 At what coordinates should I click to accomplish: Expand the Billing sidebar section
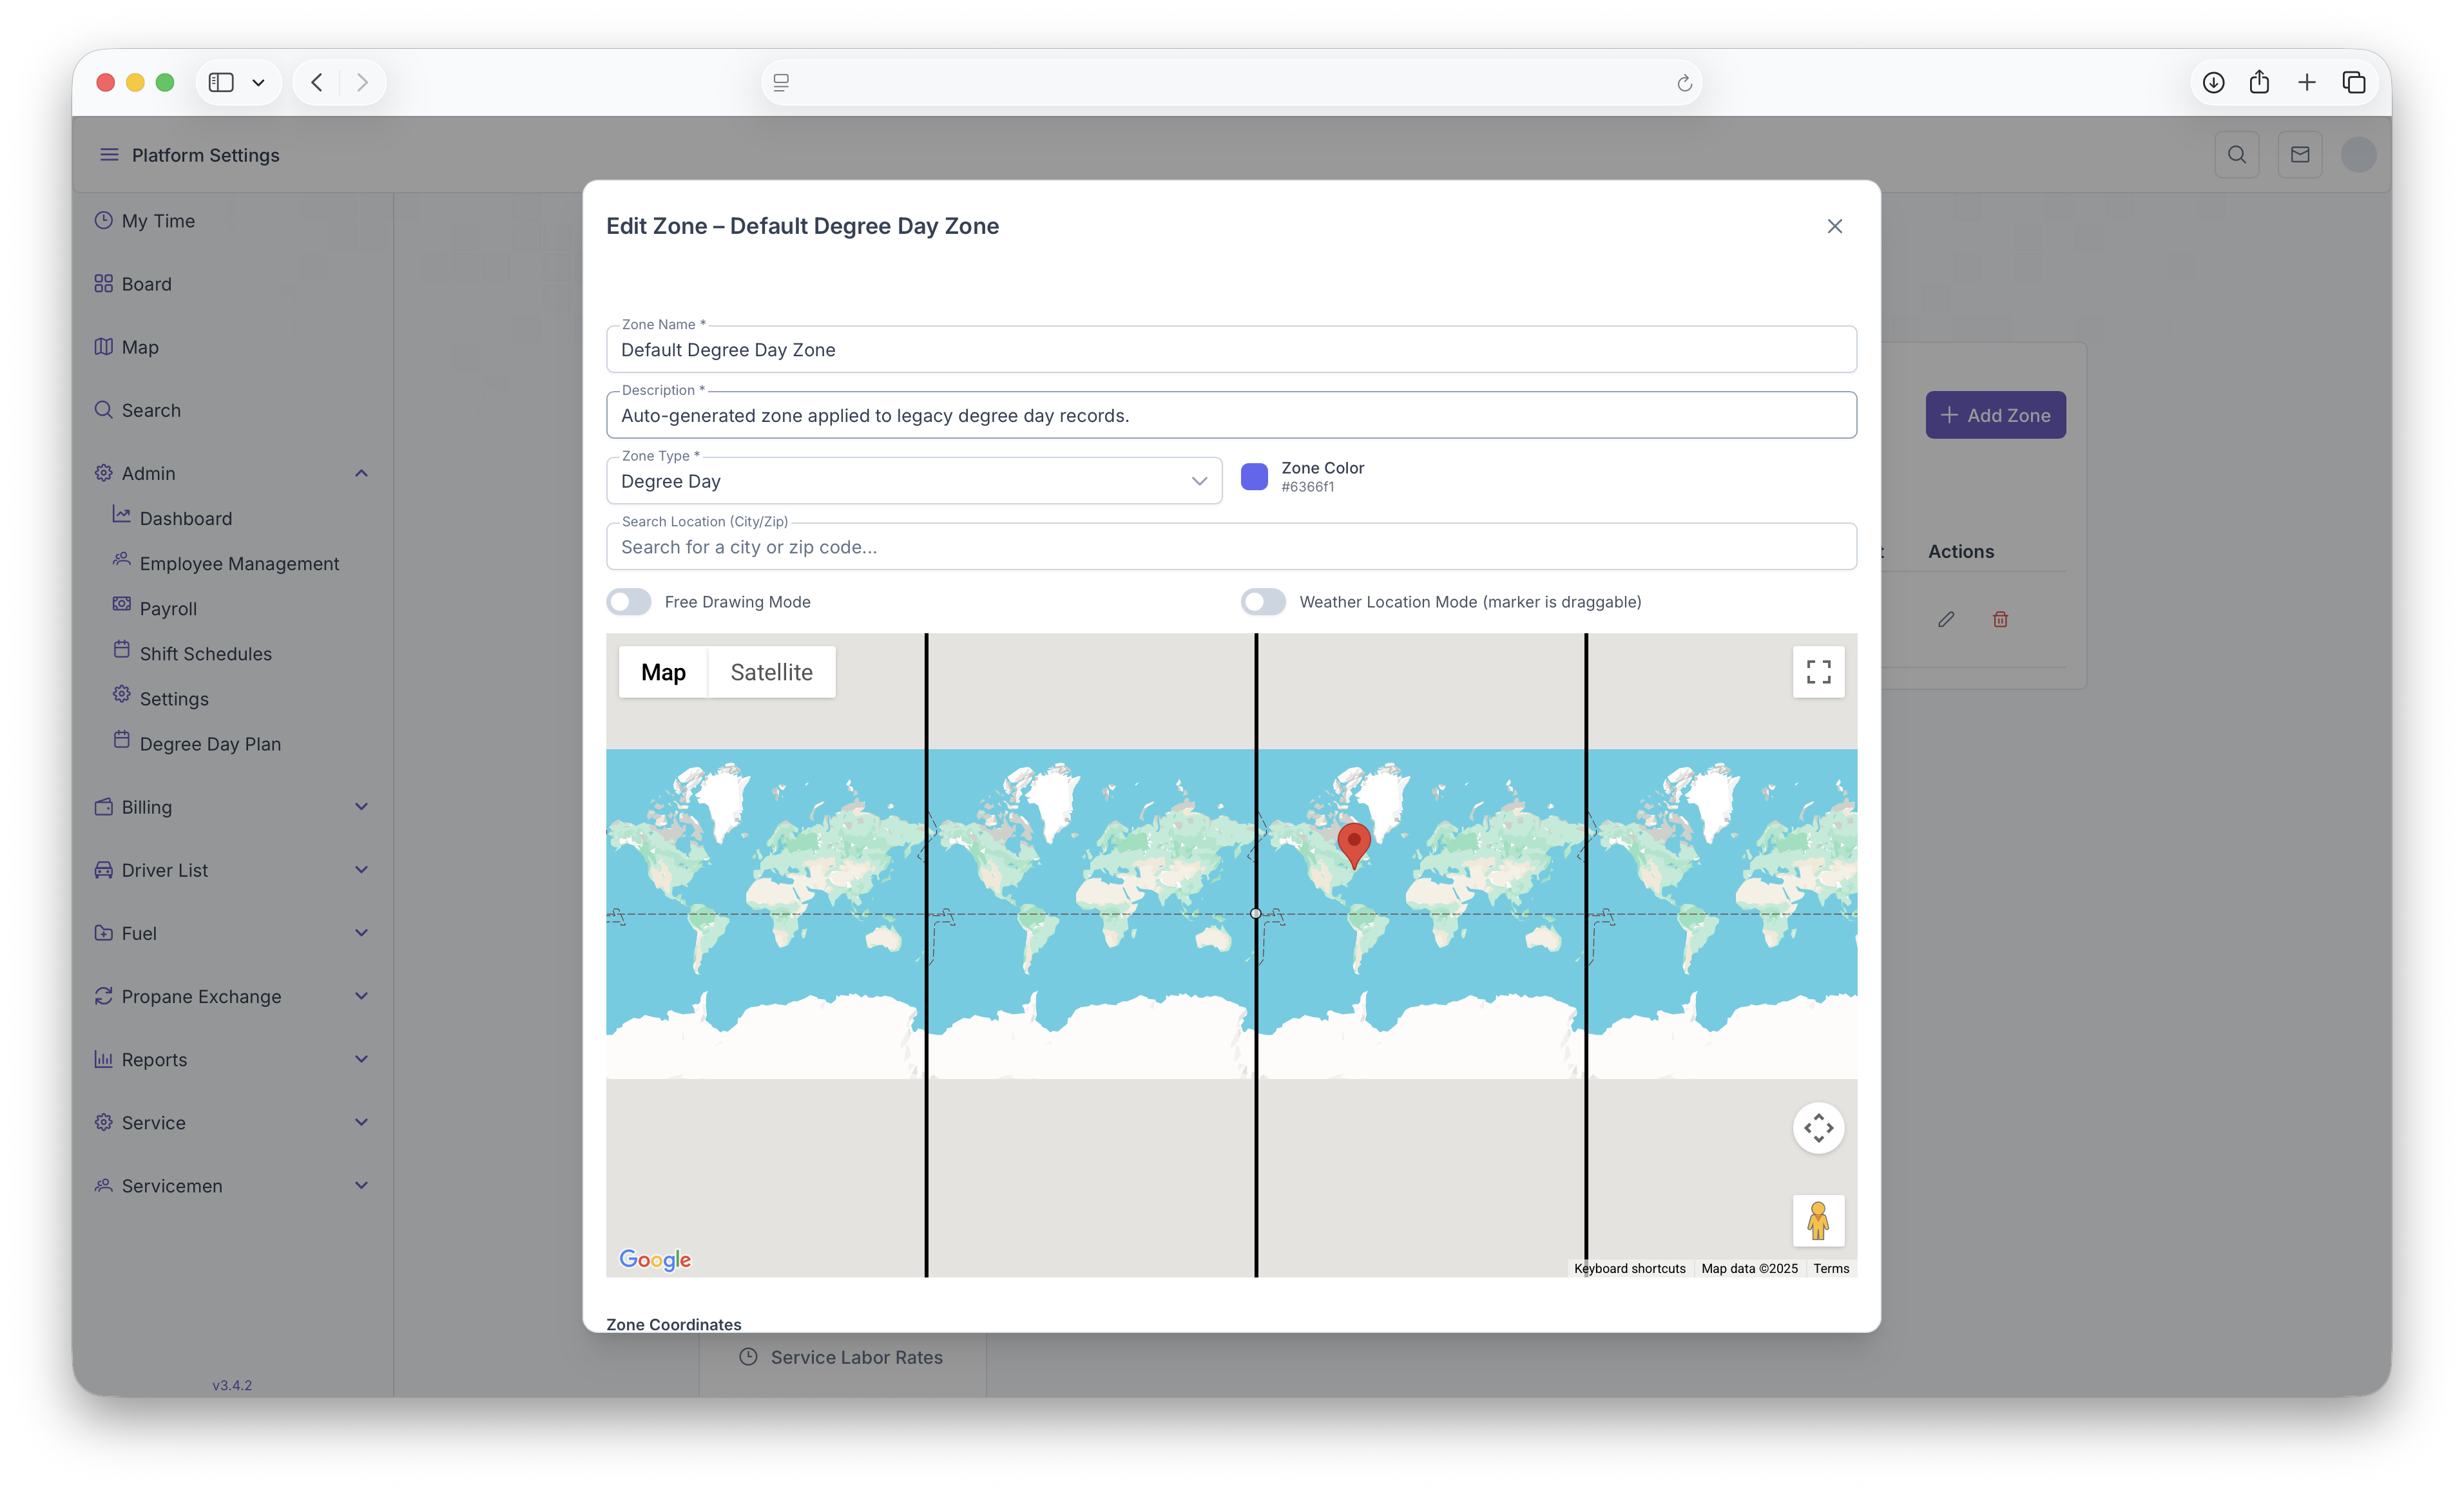(x=361, y=807)
